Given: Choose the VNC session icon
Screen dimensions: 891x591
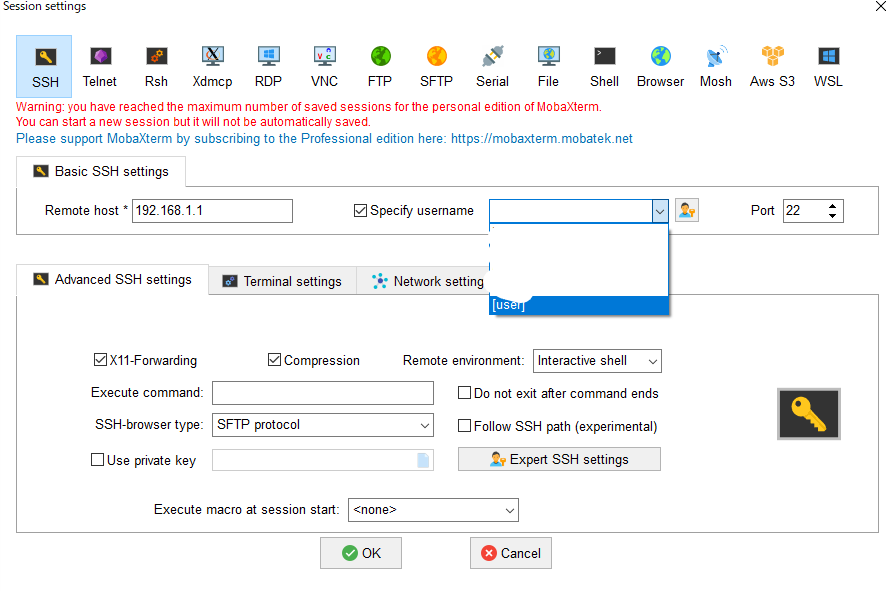Looking at the screenshot, I should coord(324,66).
